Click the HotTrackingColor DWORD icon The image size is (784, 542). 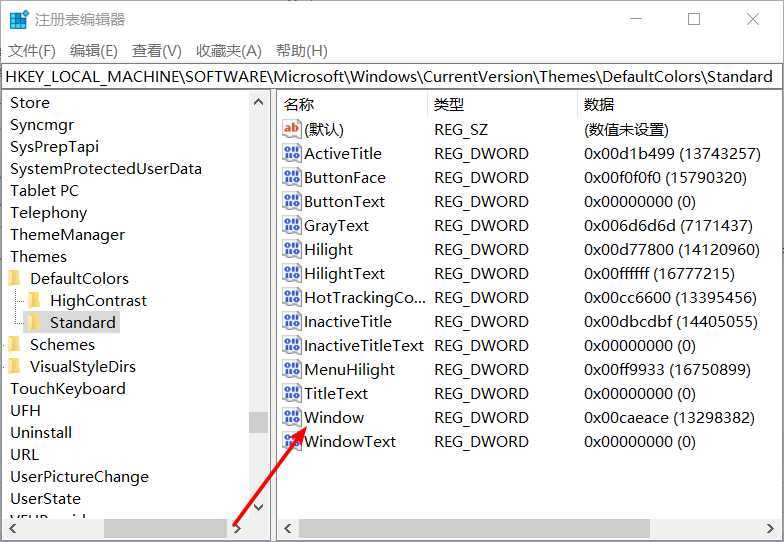coord(292,297)
